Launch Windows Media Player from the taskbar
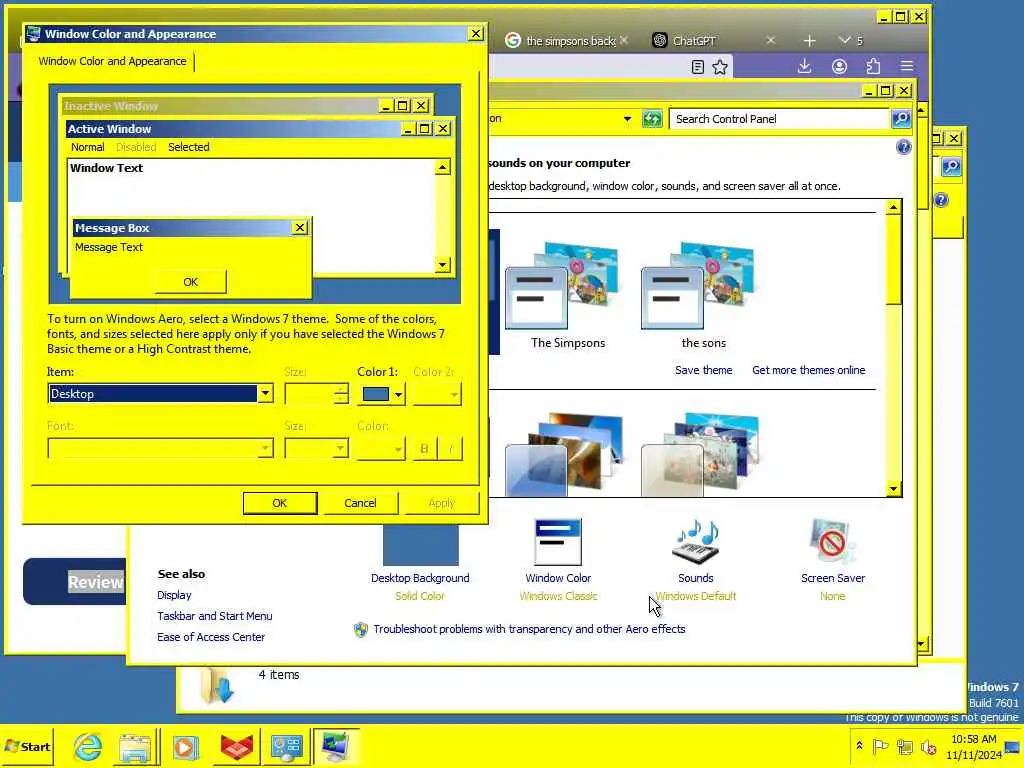This screenshot has width=1024, height=768. 185,746
